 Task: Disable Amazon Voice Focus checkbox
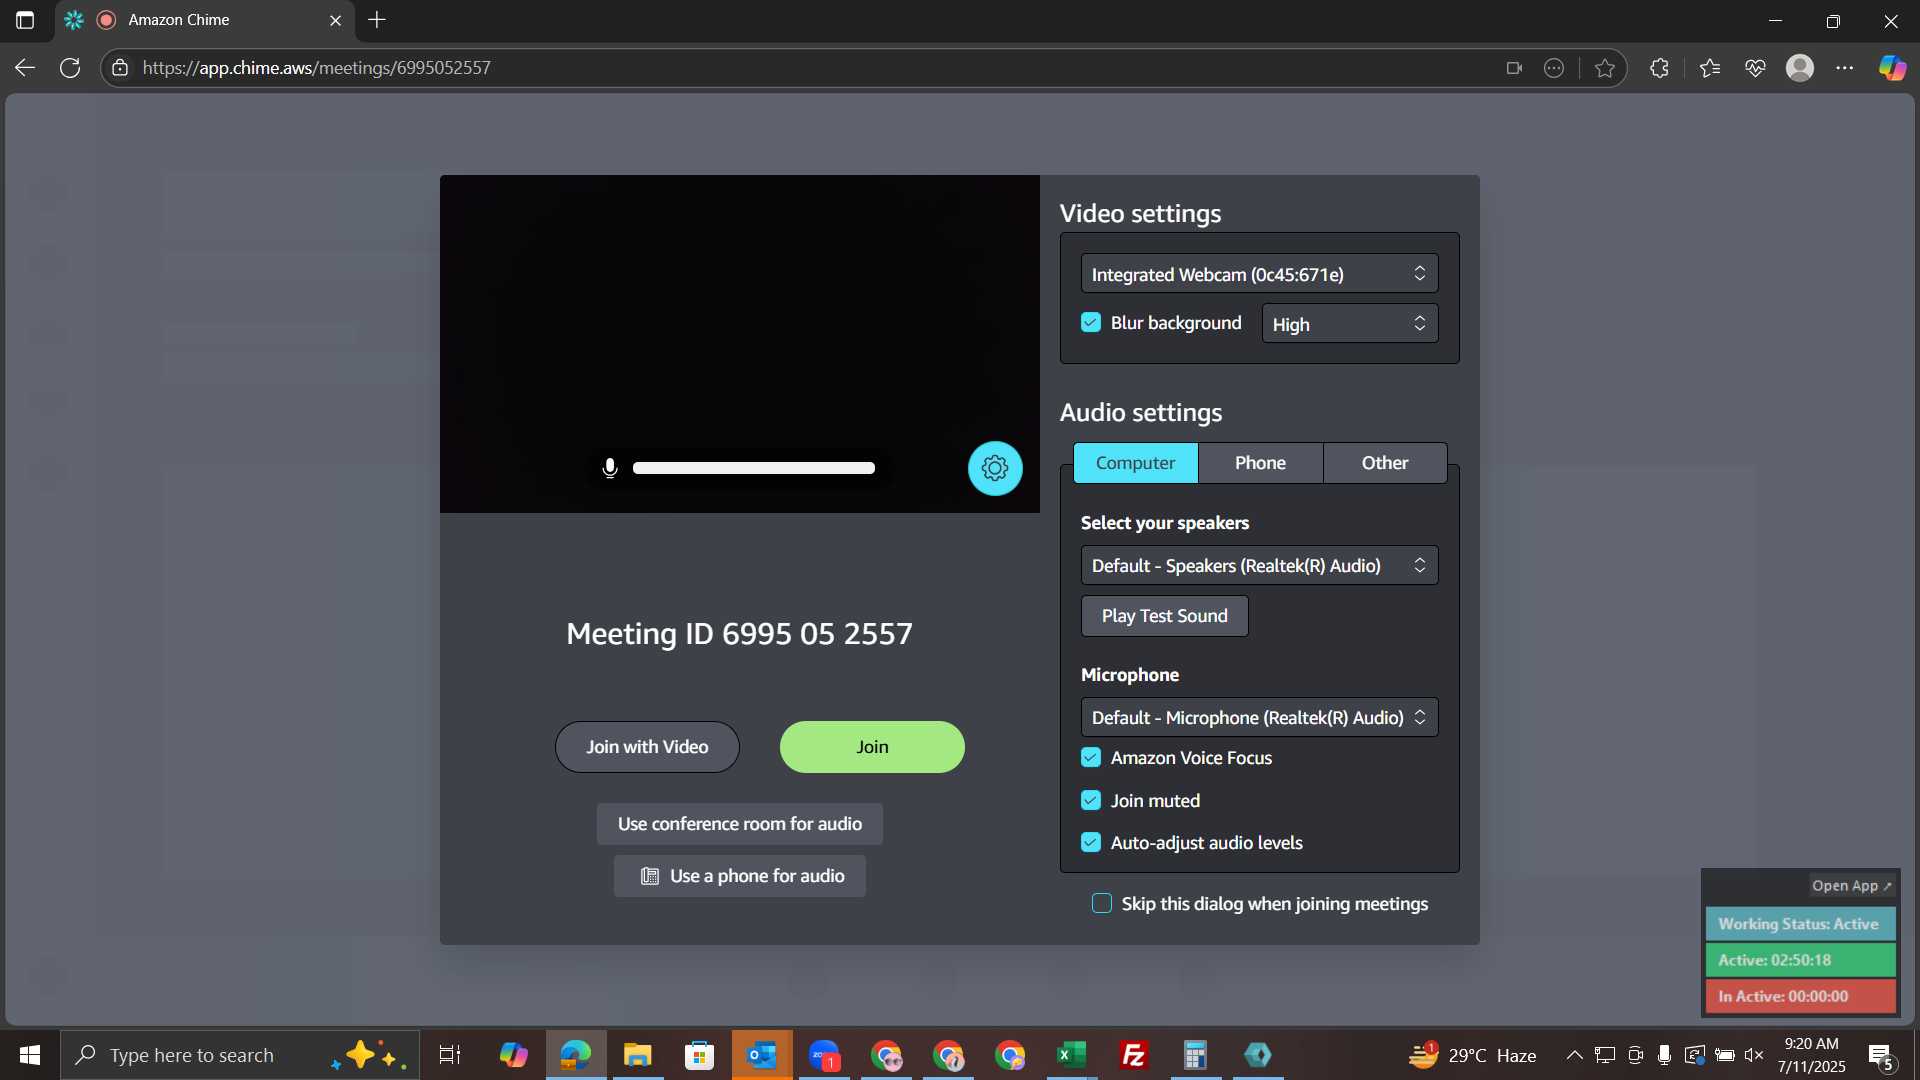[x=1091, y=758]
